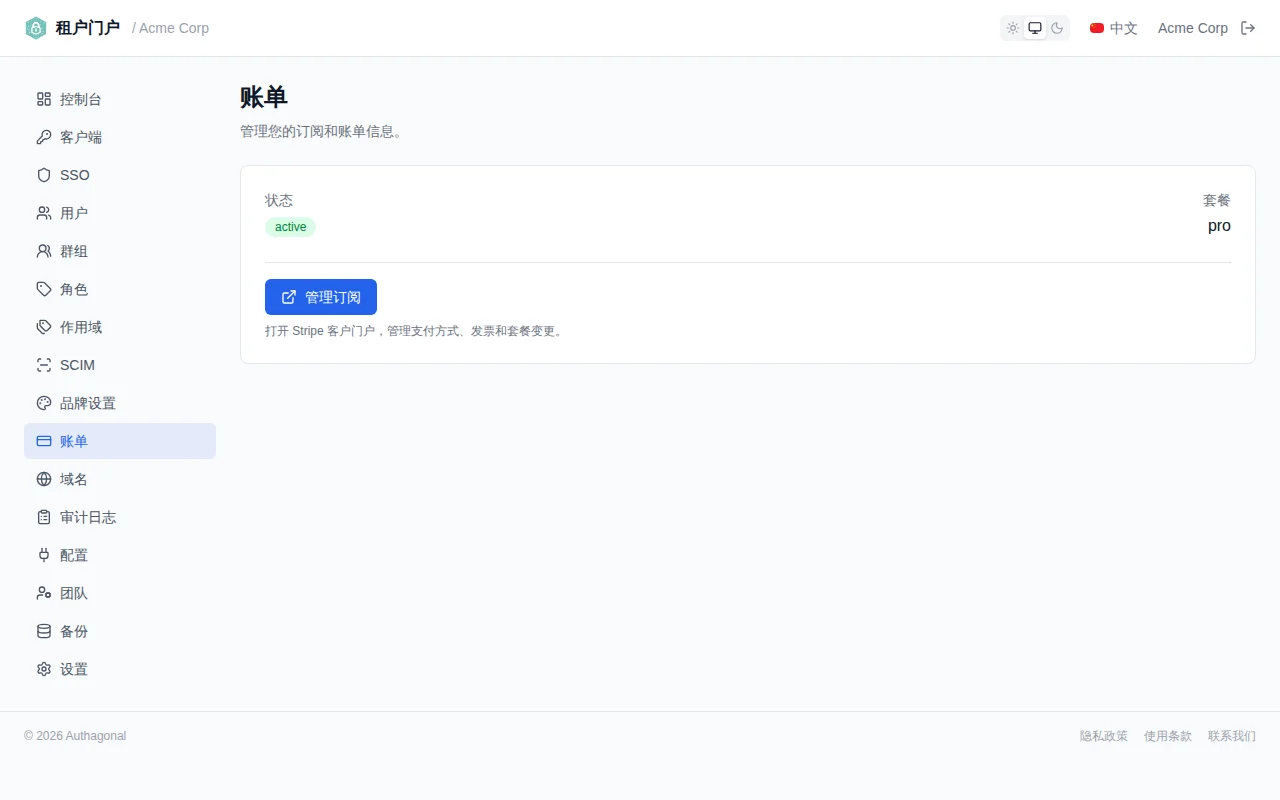1280x800 pixels.
Task: Open 设置 label in sidebar
Action: (x=74, y=669)
